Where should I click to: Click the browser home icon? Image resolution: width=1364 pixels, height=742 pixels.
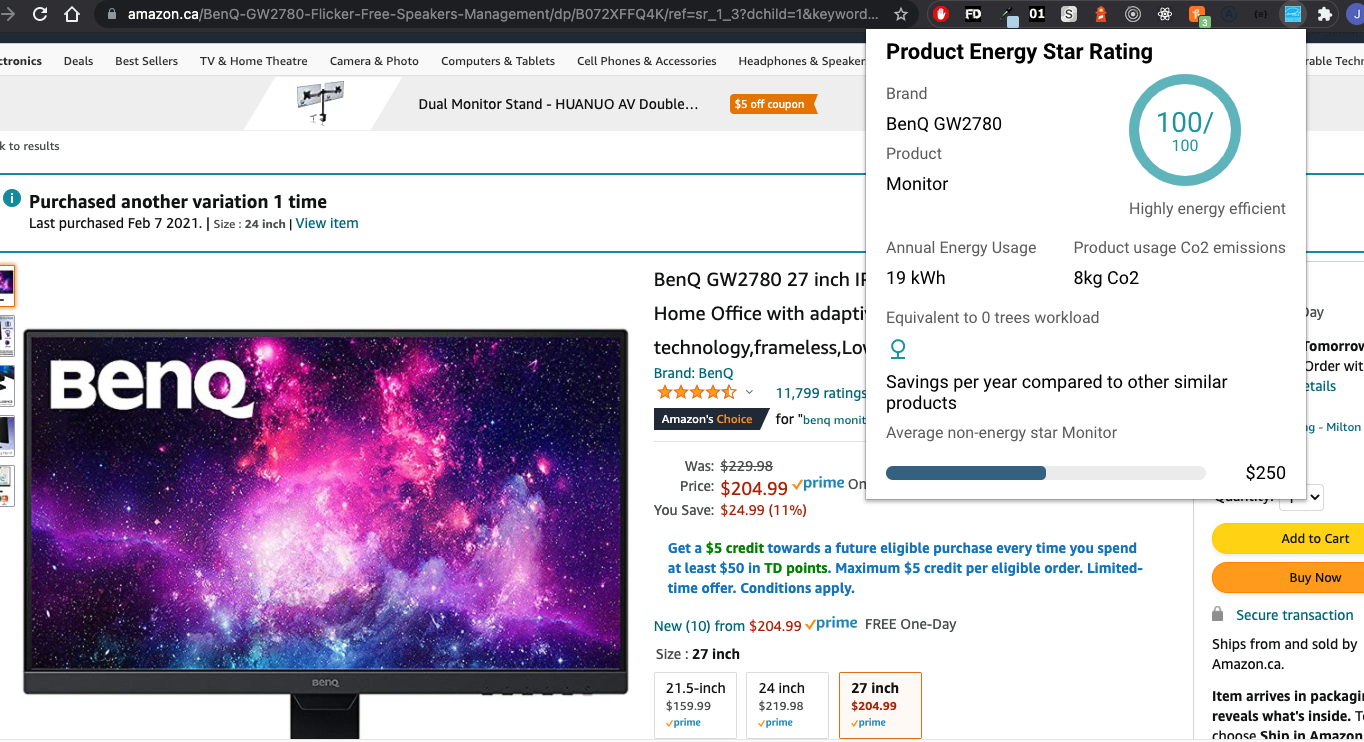(x=72, y=14)
